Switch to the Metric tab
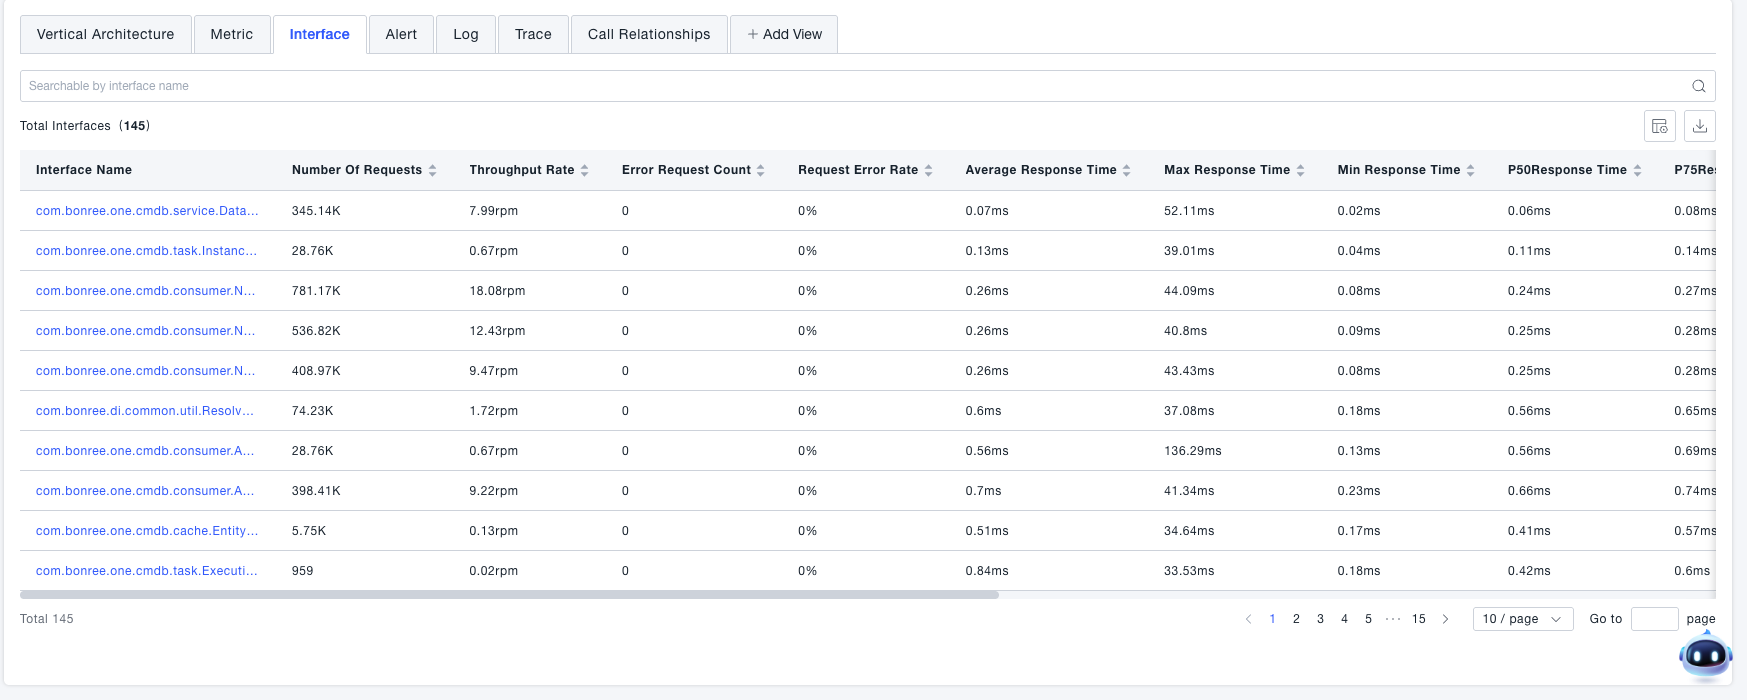This screenshot has width=1747, height=700. click(231, 34)
